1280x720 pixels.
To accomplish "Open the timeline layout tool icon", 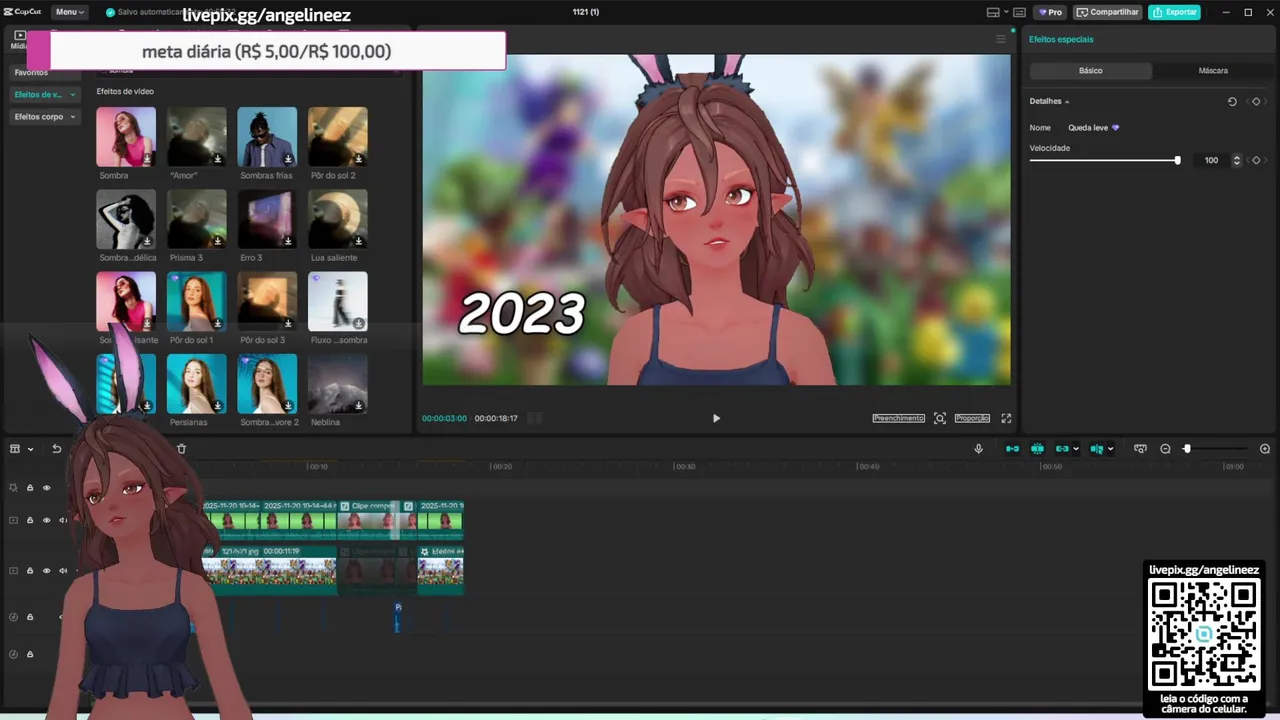I will click(15, 449).
